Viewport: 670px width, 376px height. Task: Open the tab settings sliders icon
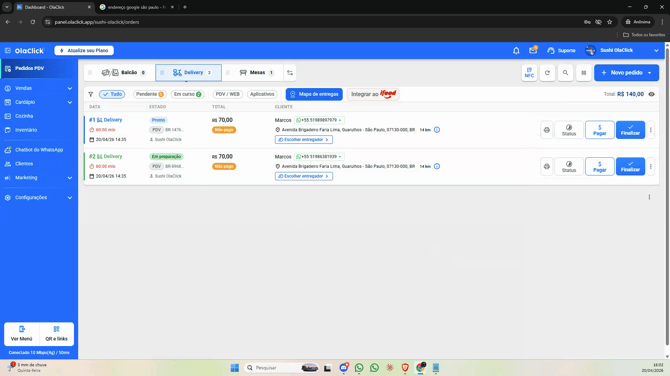point(290,73)
